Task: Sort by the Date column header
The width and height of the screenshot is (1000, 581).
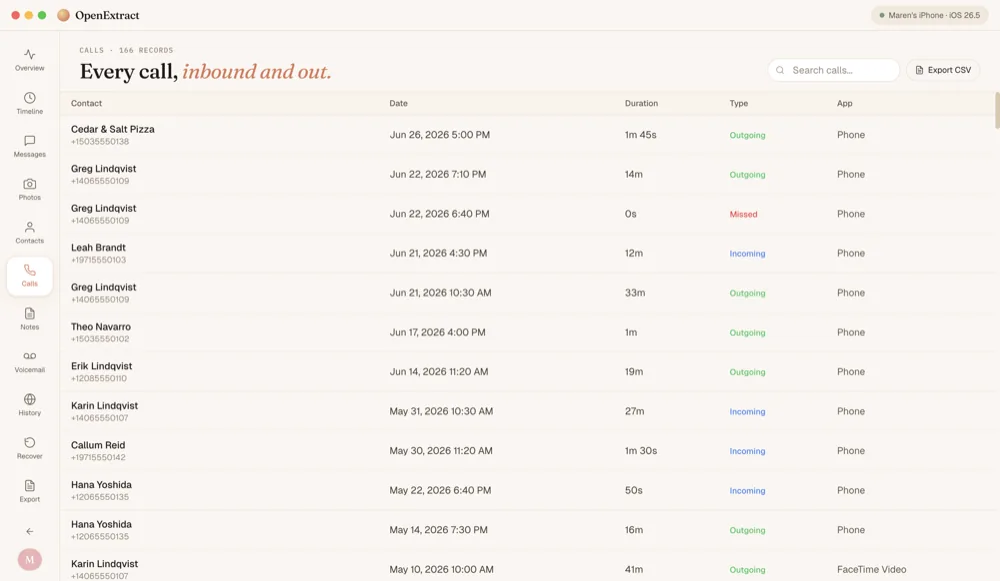Action: click(x=399, y=103)
